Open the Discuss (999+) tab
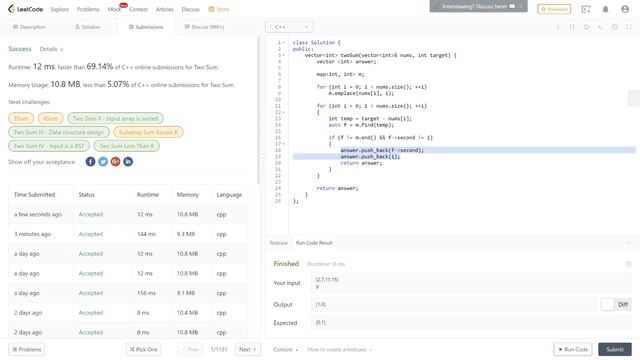This screenshot has width=640, height=360. [204, 27]
